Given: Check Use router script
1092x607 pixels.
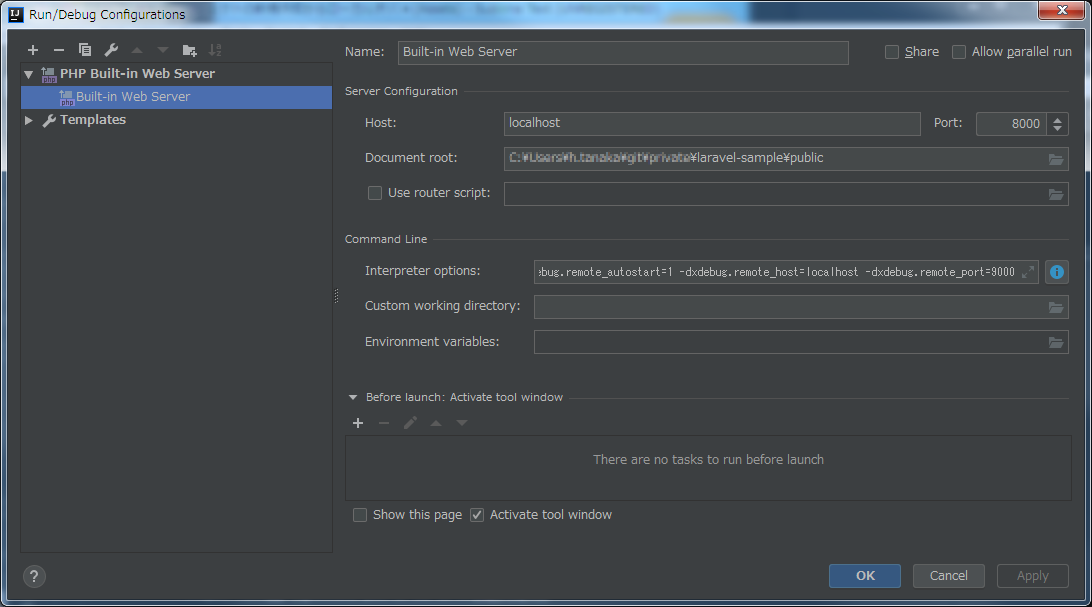Looking at the screenshot, I should pyautogui.click(x=375, y=193).
